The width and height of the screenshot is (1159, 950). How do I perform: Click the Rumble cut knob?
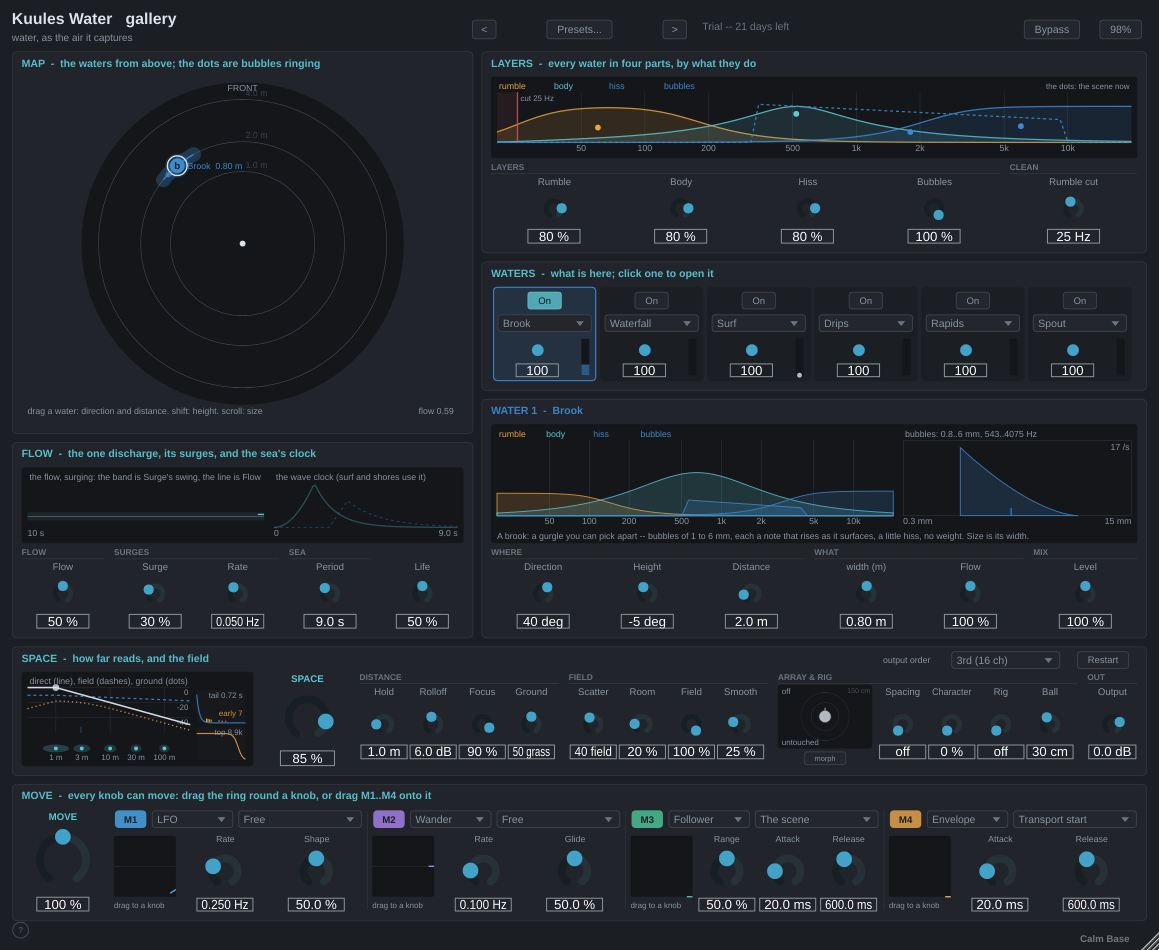point(1073,209)
